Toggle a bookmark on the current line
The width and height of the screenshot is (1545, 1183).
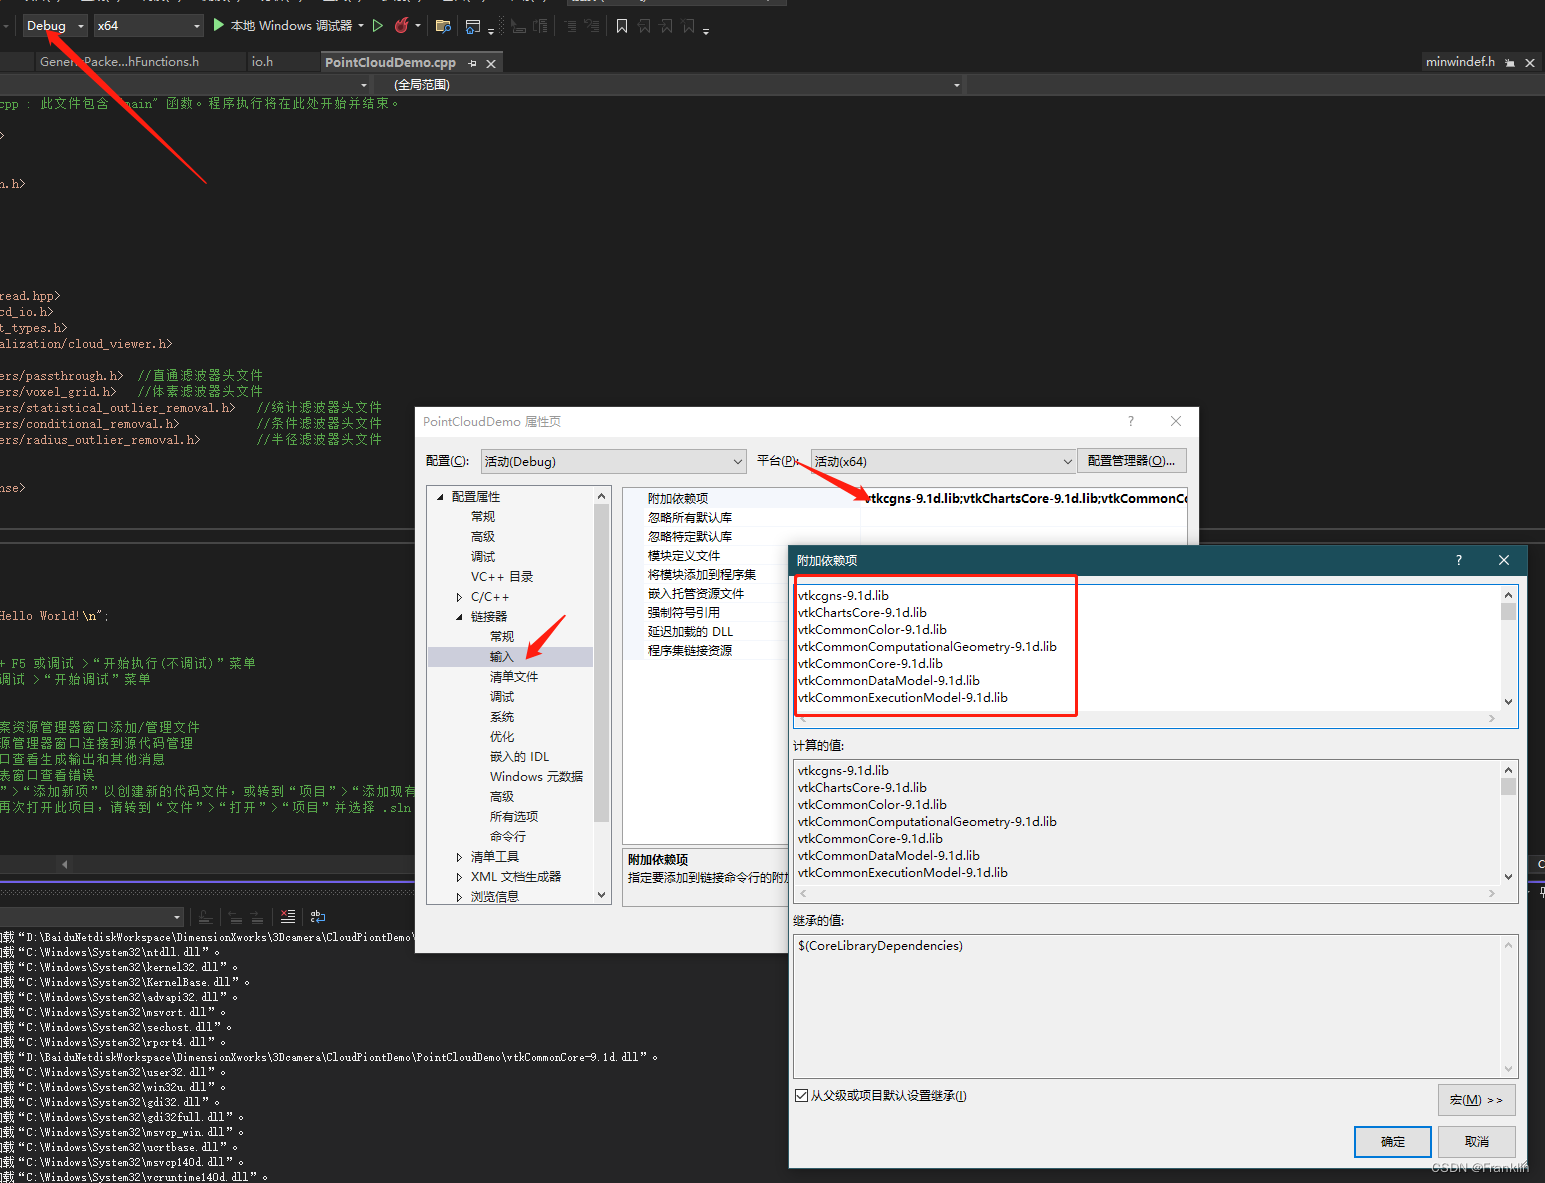tap(622, 26)
